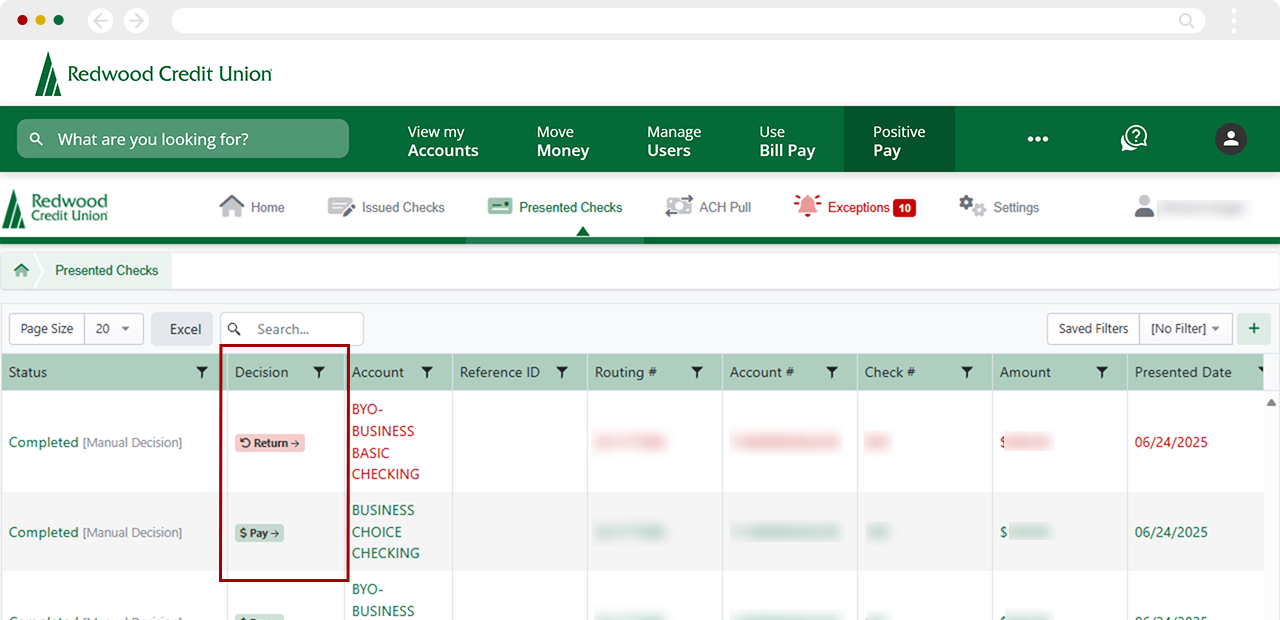The image size is (1280, 620).
Task: Click the address bar search magnifier
Action: pyautogui.click(x=1186, y=20)
